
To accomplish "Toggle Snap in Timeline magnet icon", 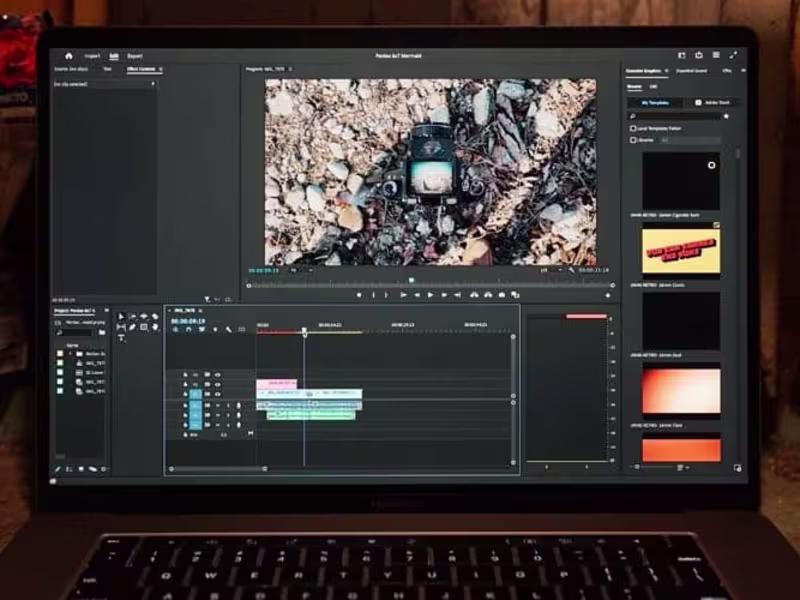I will [189, 330].
